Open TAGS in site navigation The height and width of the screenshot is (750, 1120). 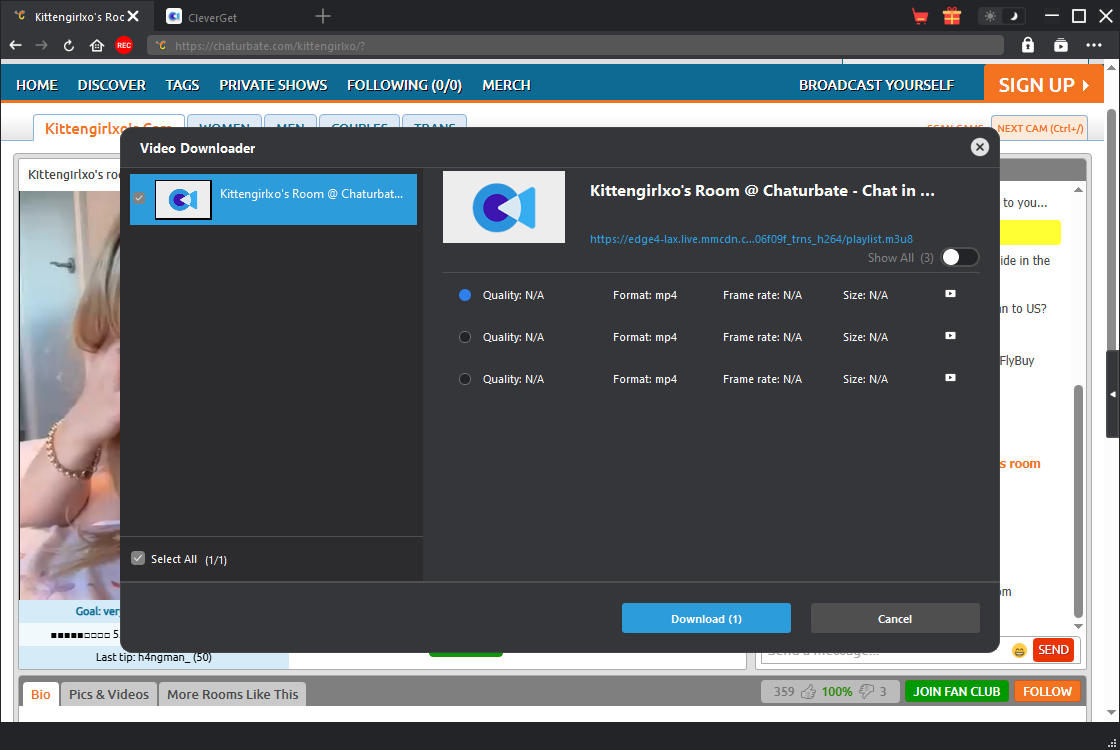[x=182, y=85]
